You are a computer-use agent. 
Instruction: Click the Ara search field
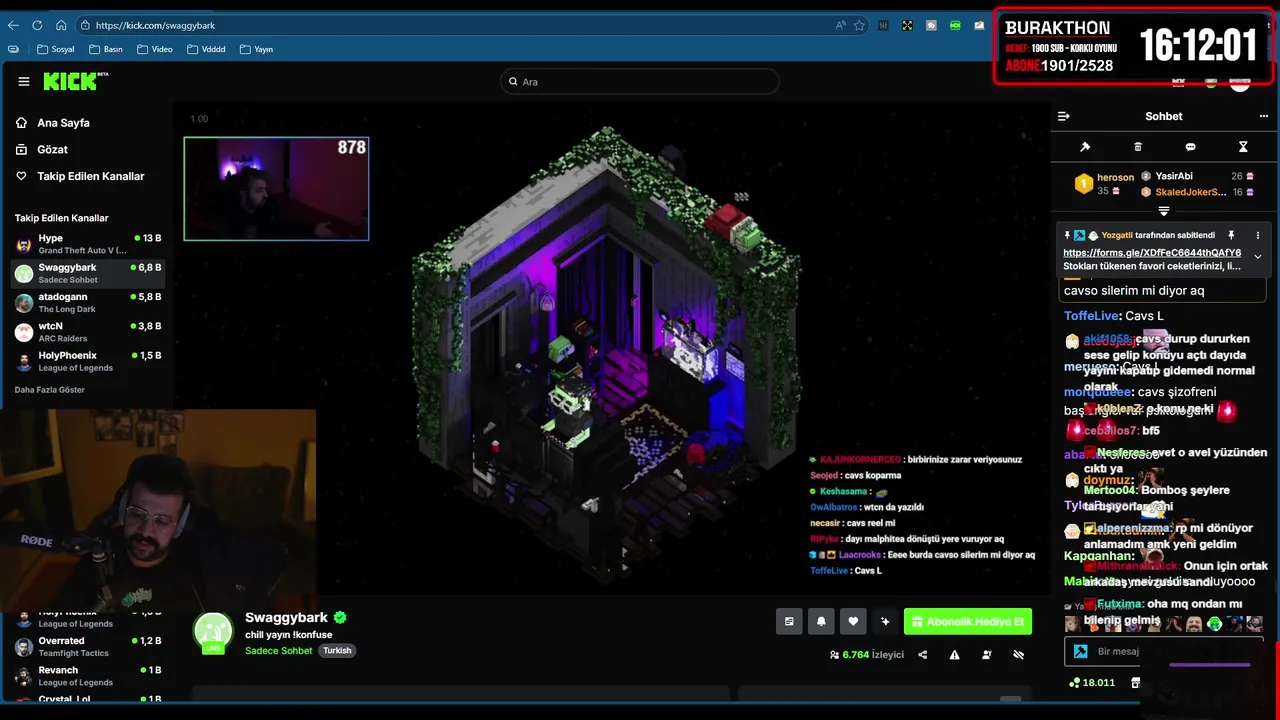(x=640, y=81)
